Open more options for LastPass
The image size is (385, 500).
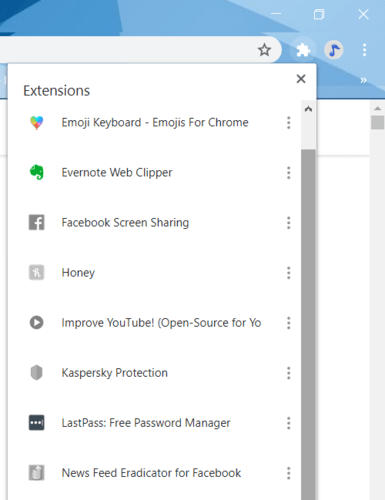(289, 423)
